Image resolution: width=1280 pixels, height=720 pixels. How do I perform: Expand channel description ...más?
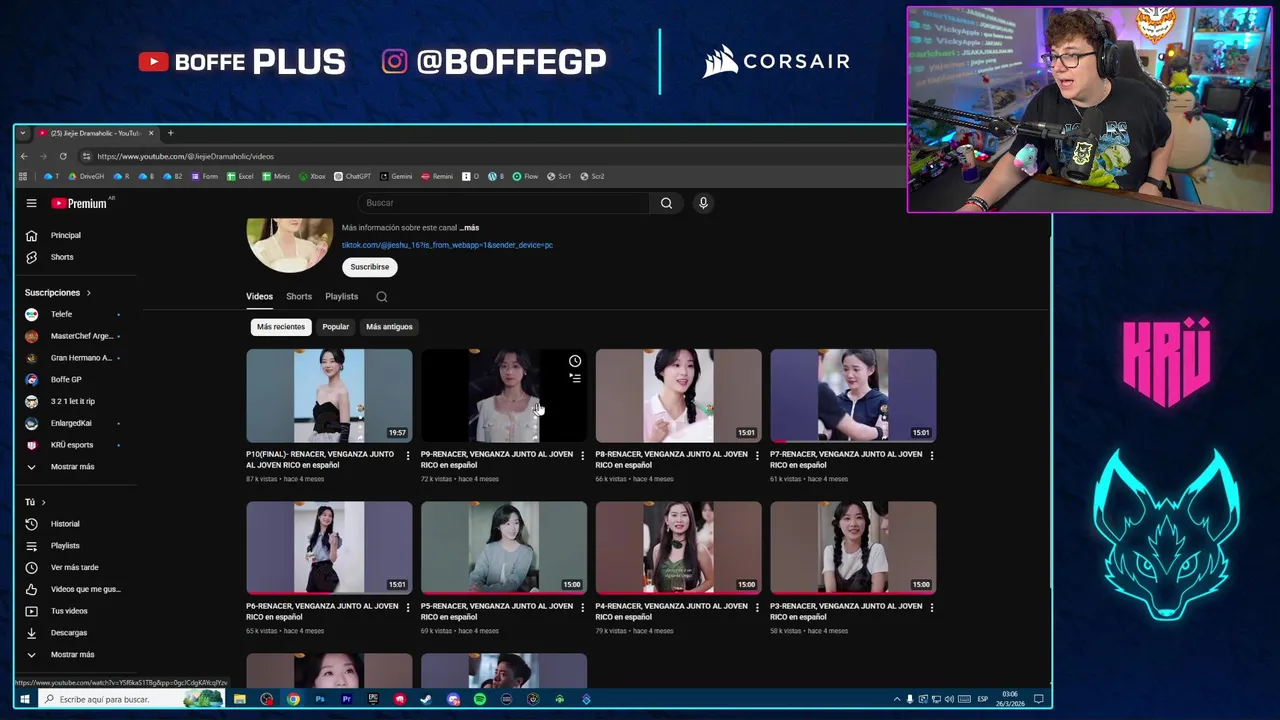[x=469, y=228]
